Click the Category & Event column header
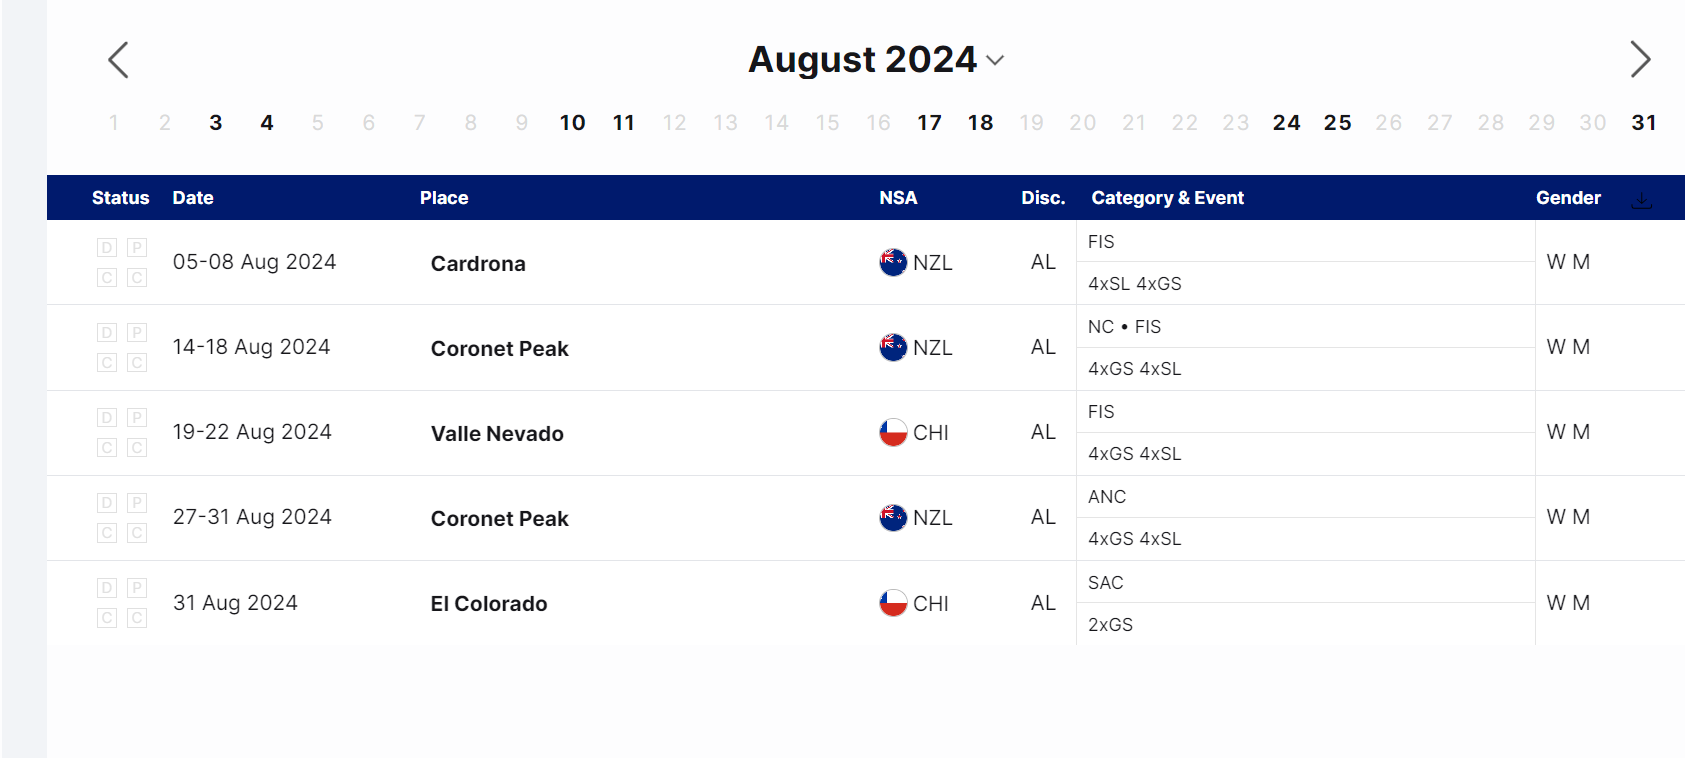This screenshot has height=758, width=1685. click(x=1167, y=198)
